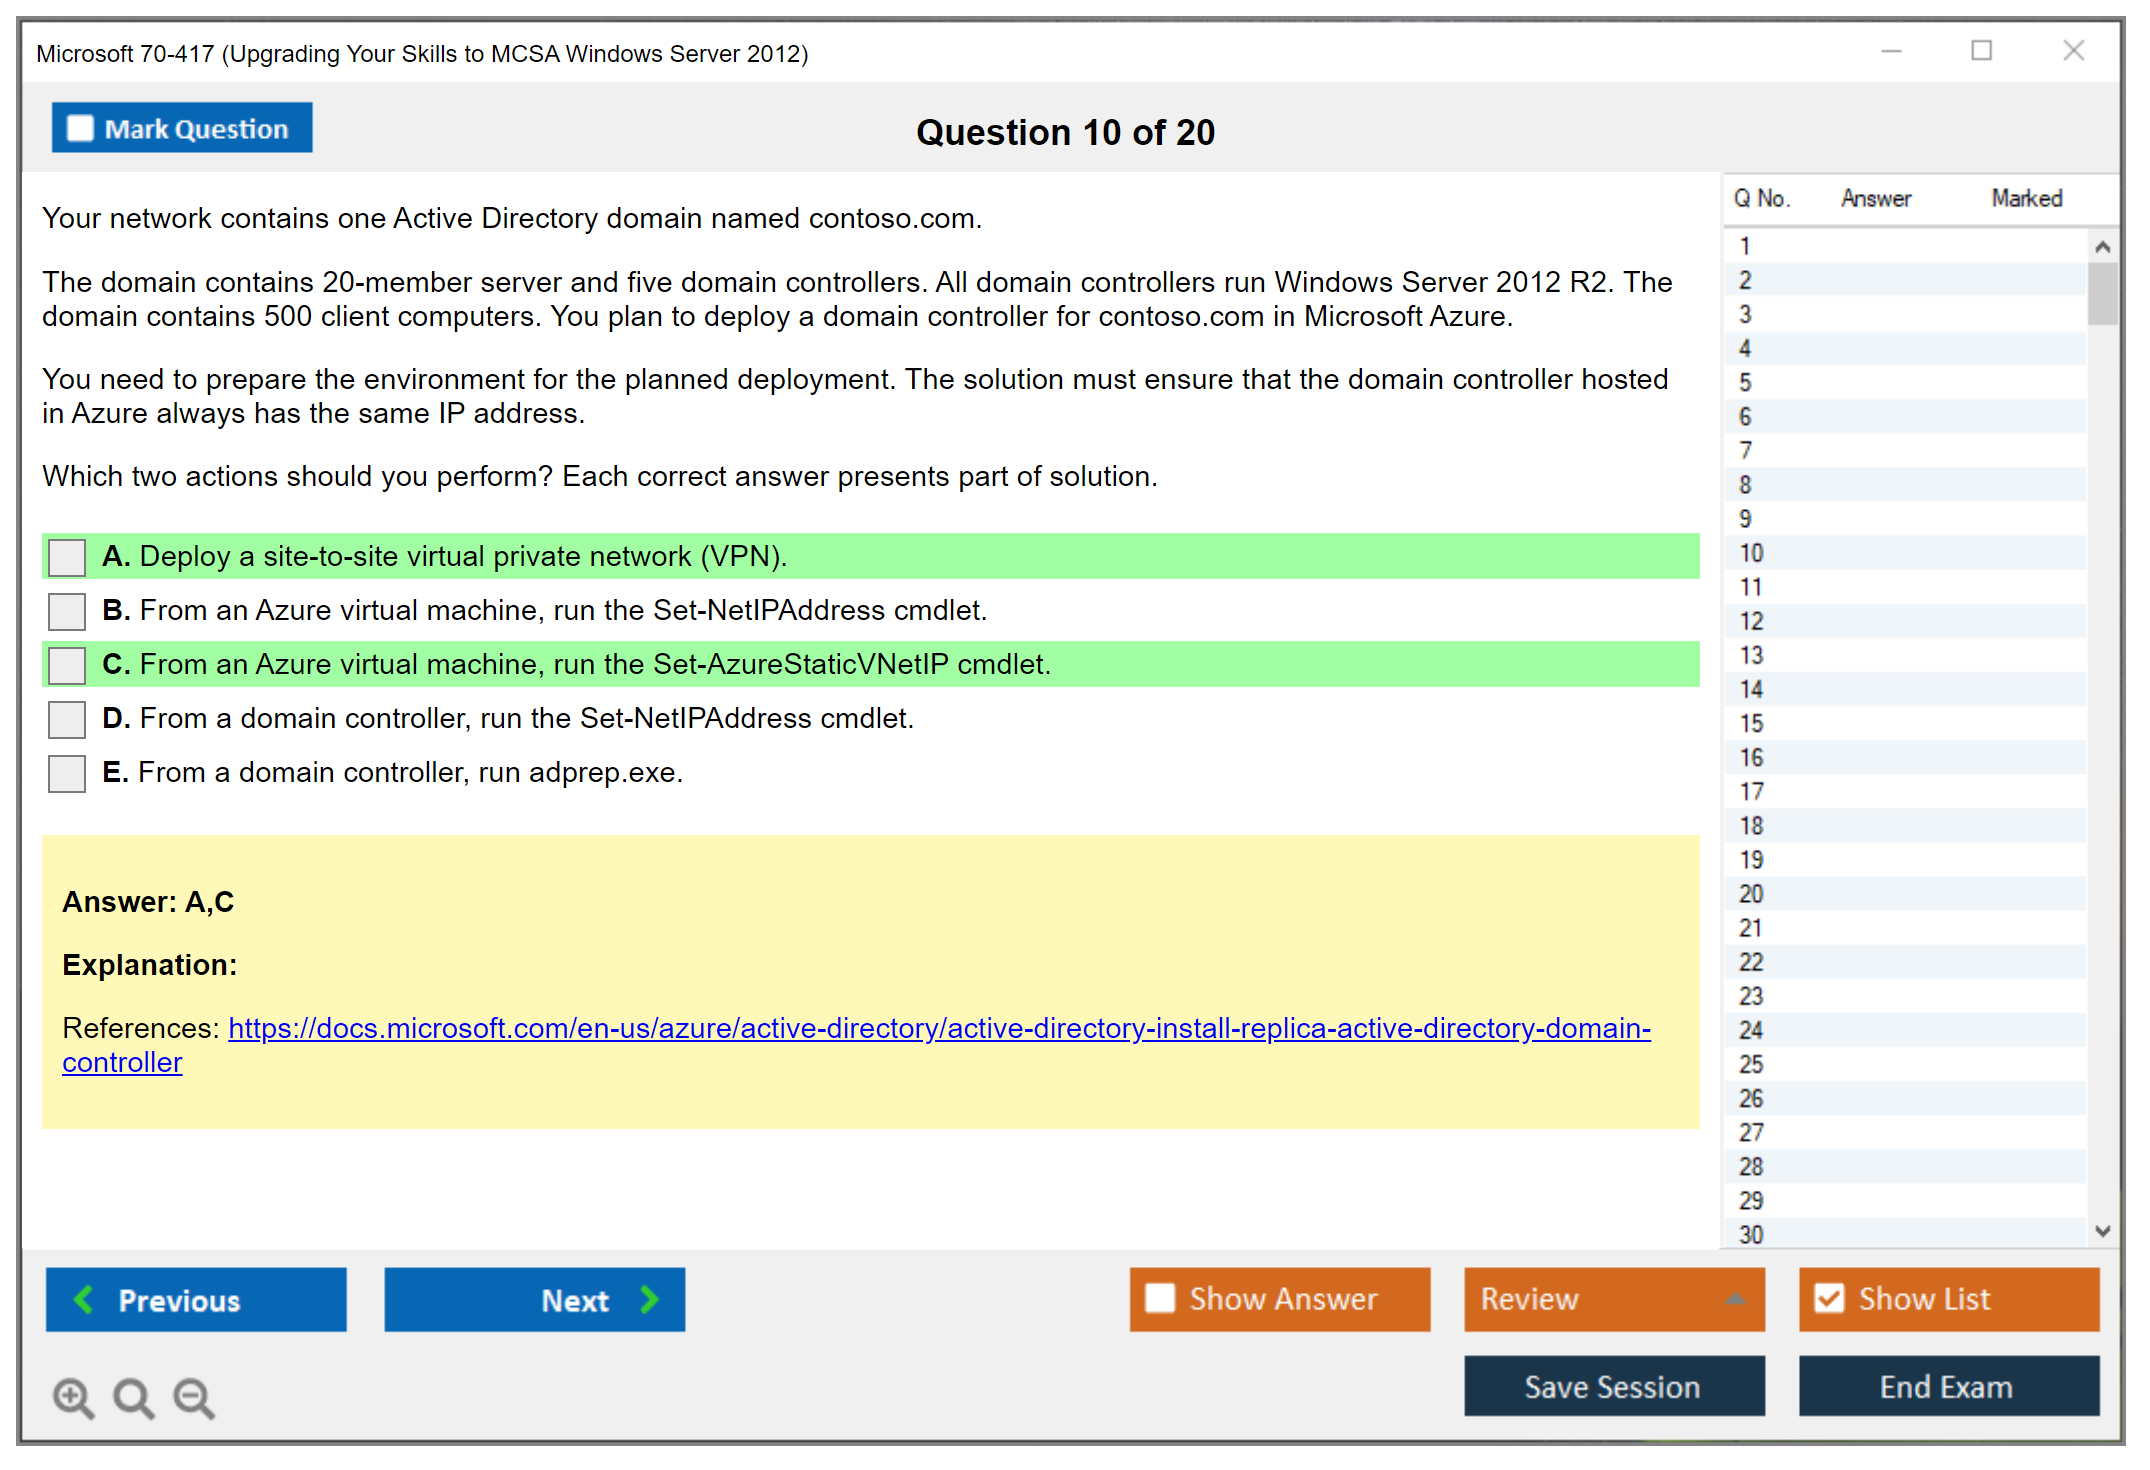Viewport: 2150px width, 1470px height.
Task: Click the End Exam button
Action: pyautogui.click(x=1947, y=1386)
